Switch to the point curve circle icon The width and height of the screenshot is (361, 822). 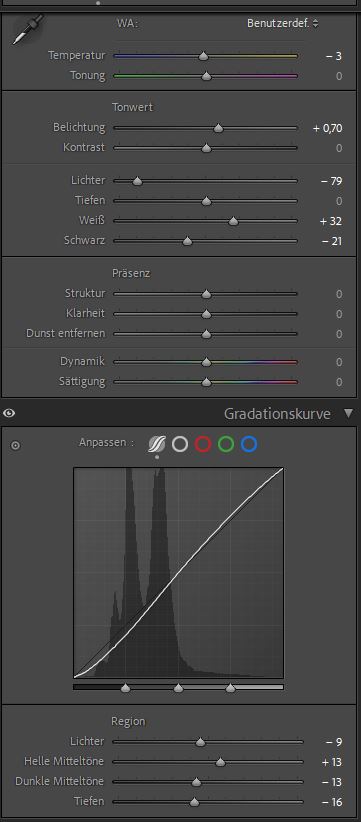180,444
